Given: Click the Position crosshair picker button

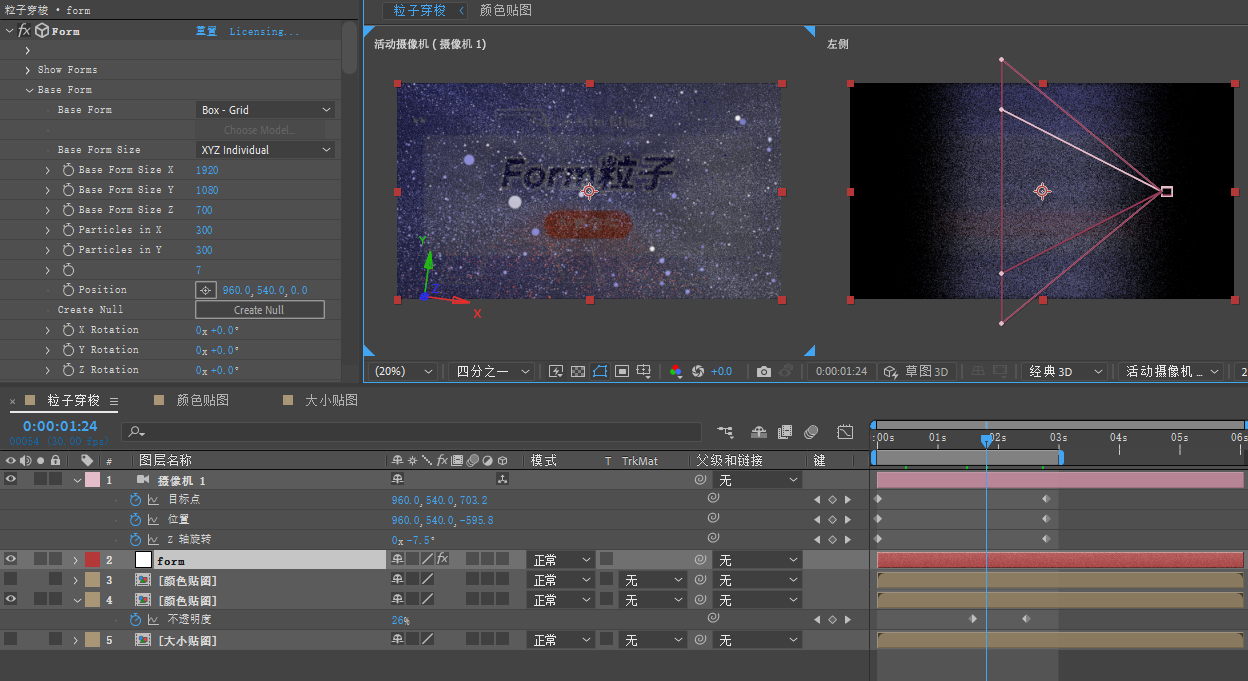Looking at the screenshot, I should (x=205, y=290).
